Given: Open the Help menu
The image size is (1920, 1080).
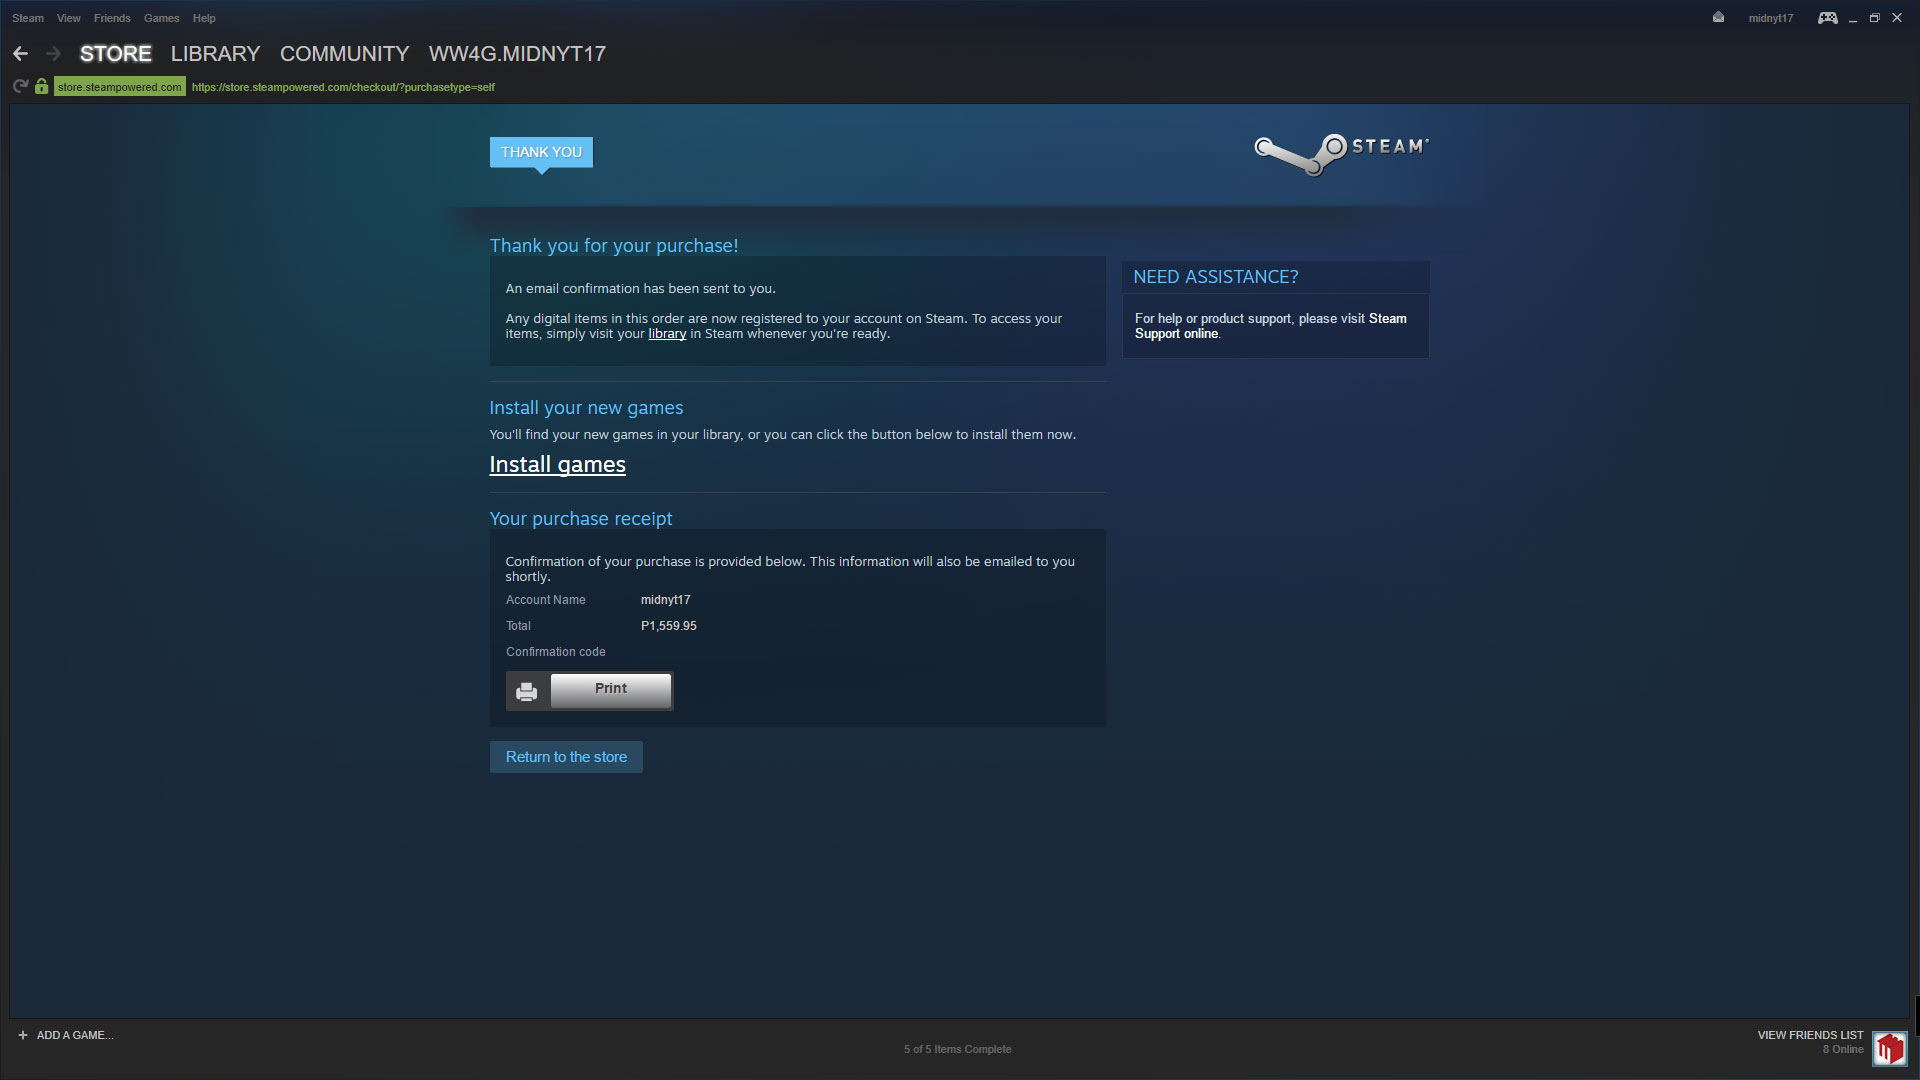Looking at the screenshot, I should pos(204,18).
